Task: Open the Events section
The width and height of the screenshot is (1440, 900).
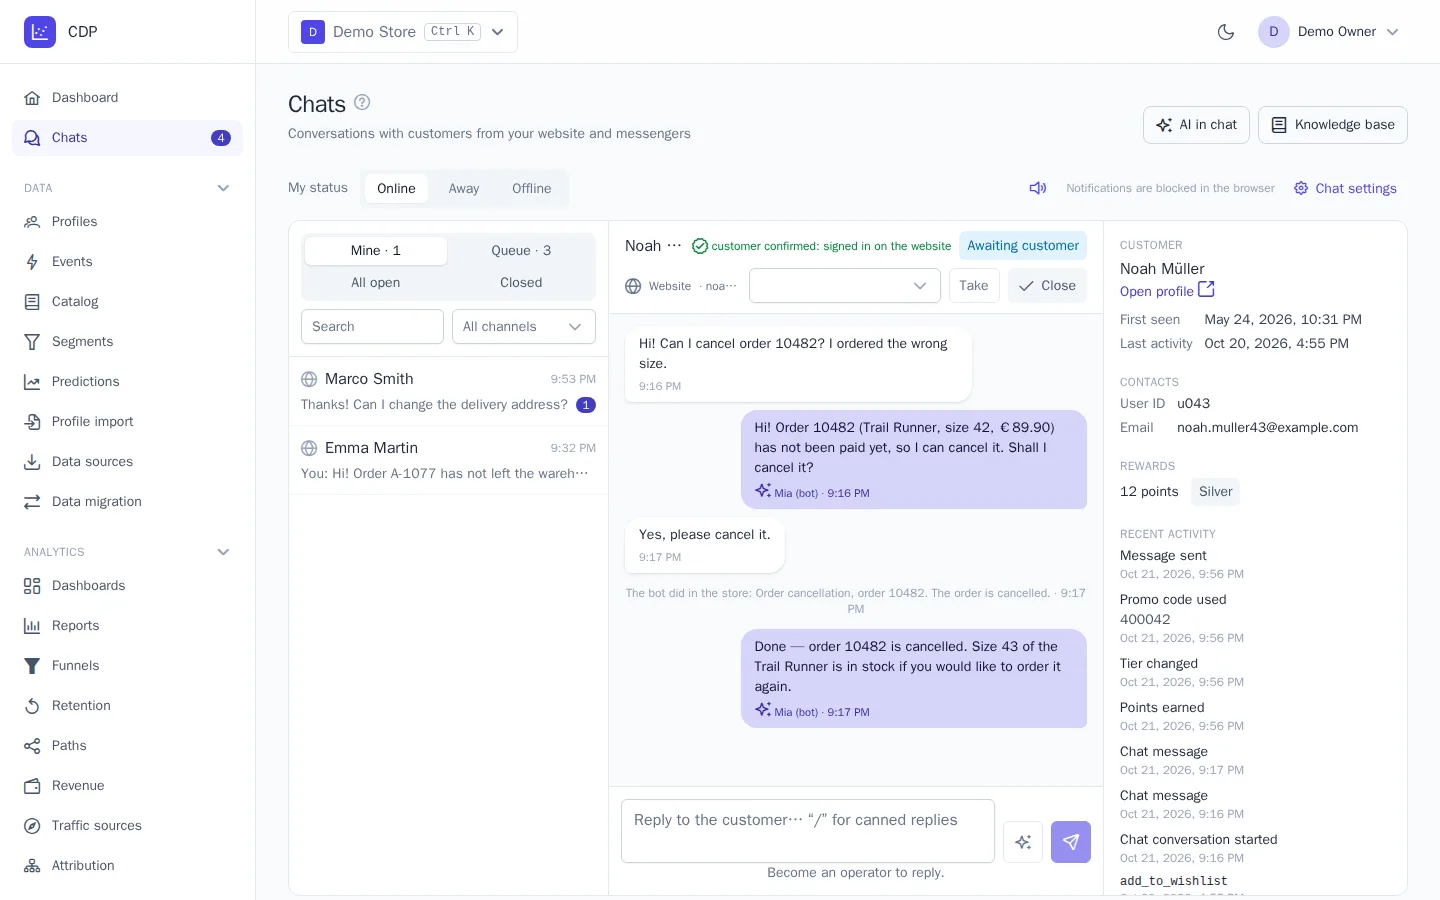Action: coord(127,262)
